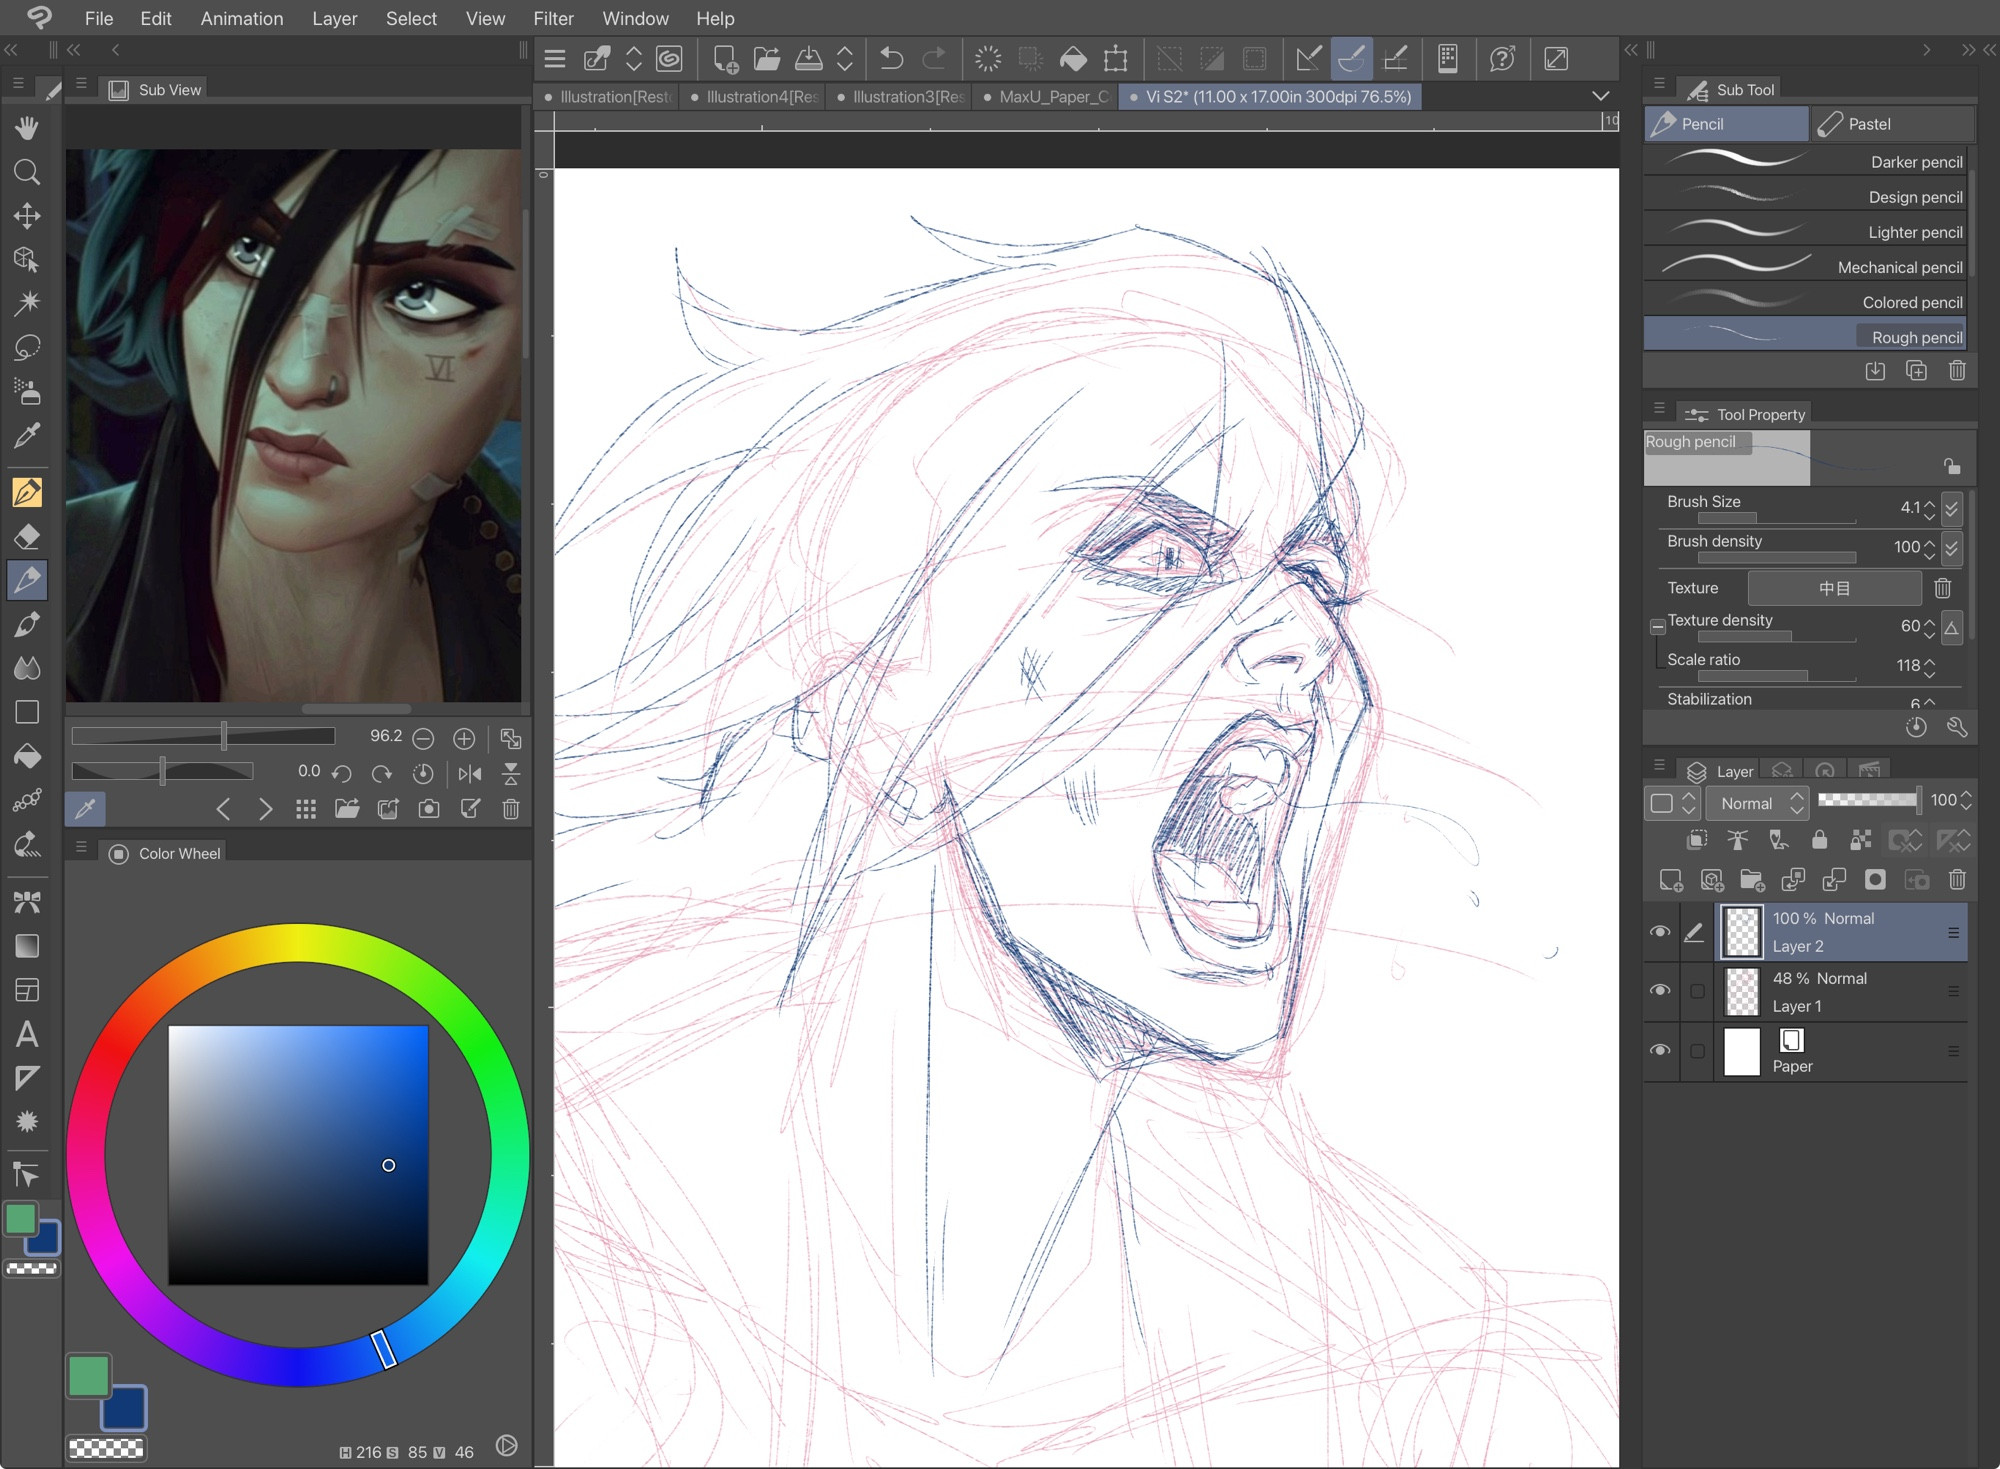Select the Auto select magic wand tool
The image size is (2000, 1469).
point(27,303)
